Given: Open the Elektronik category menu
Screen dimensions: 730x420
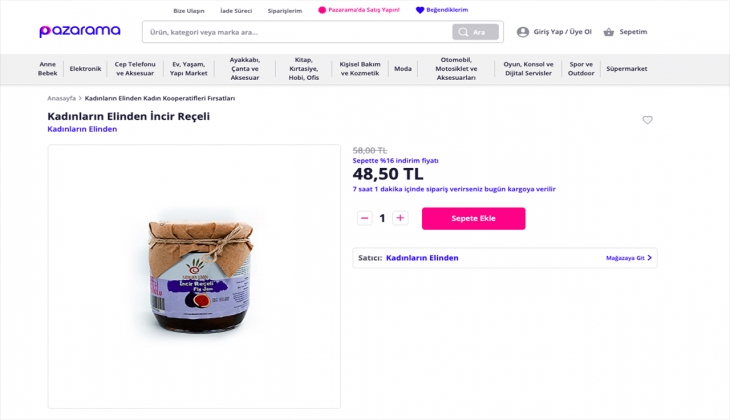Looking at the screenshot, I should [85, 69].
